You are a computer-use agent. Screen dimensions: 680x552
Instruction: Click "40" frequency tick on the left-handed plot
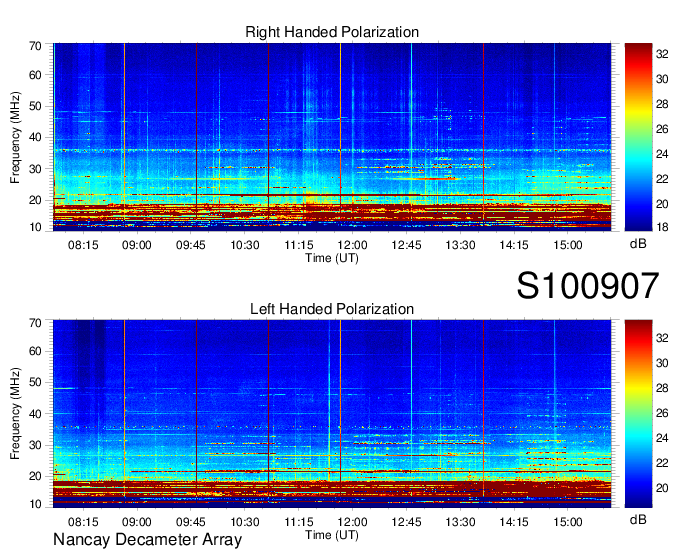(35, 414)
